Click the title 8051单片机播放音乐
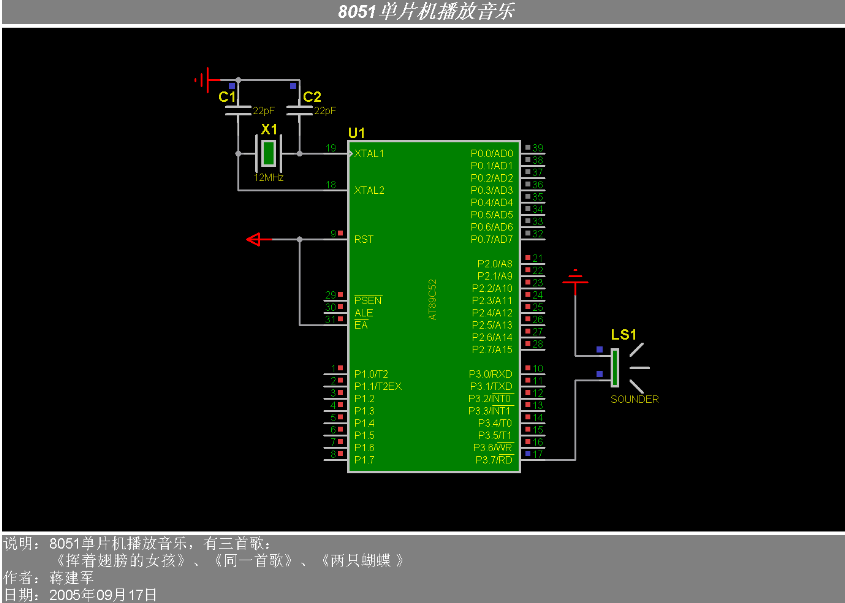 426,11
